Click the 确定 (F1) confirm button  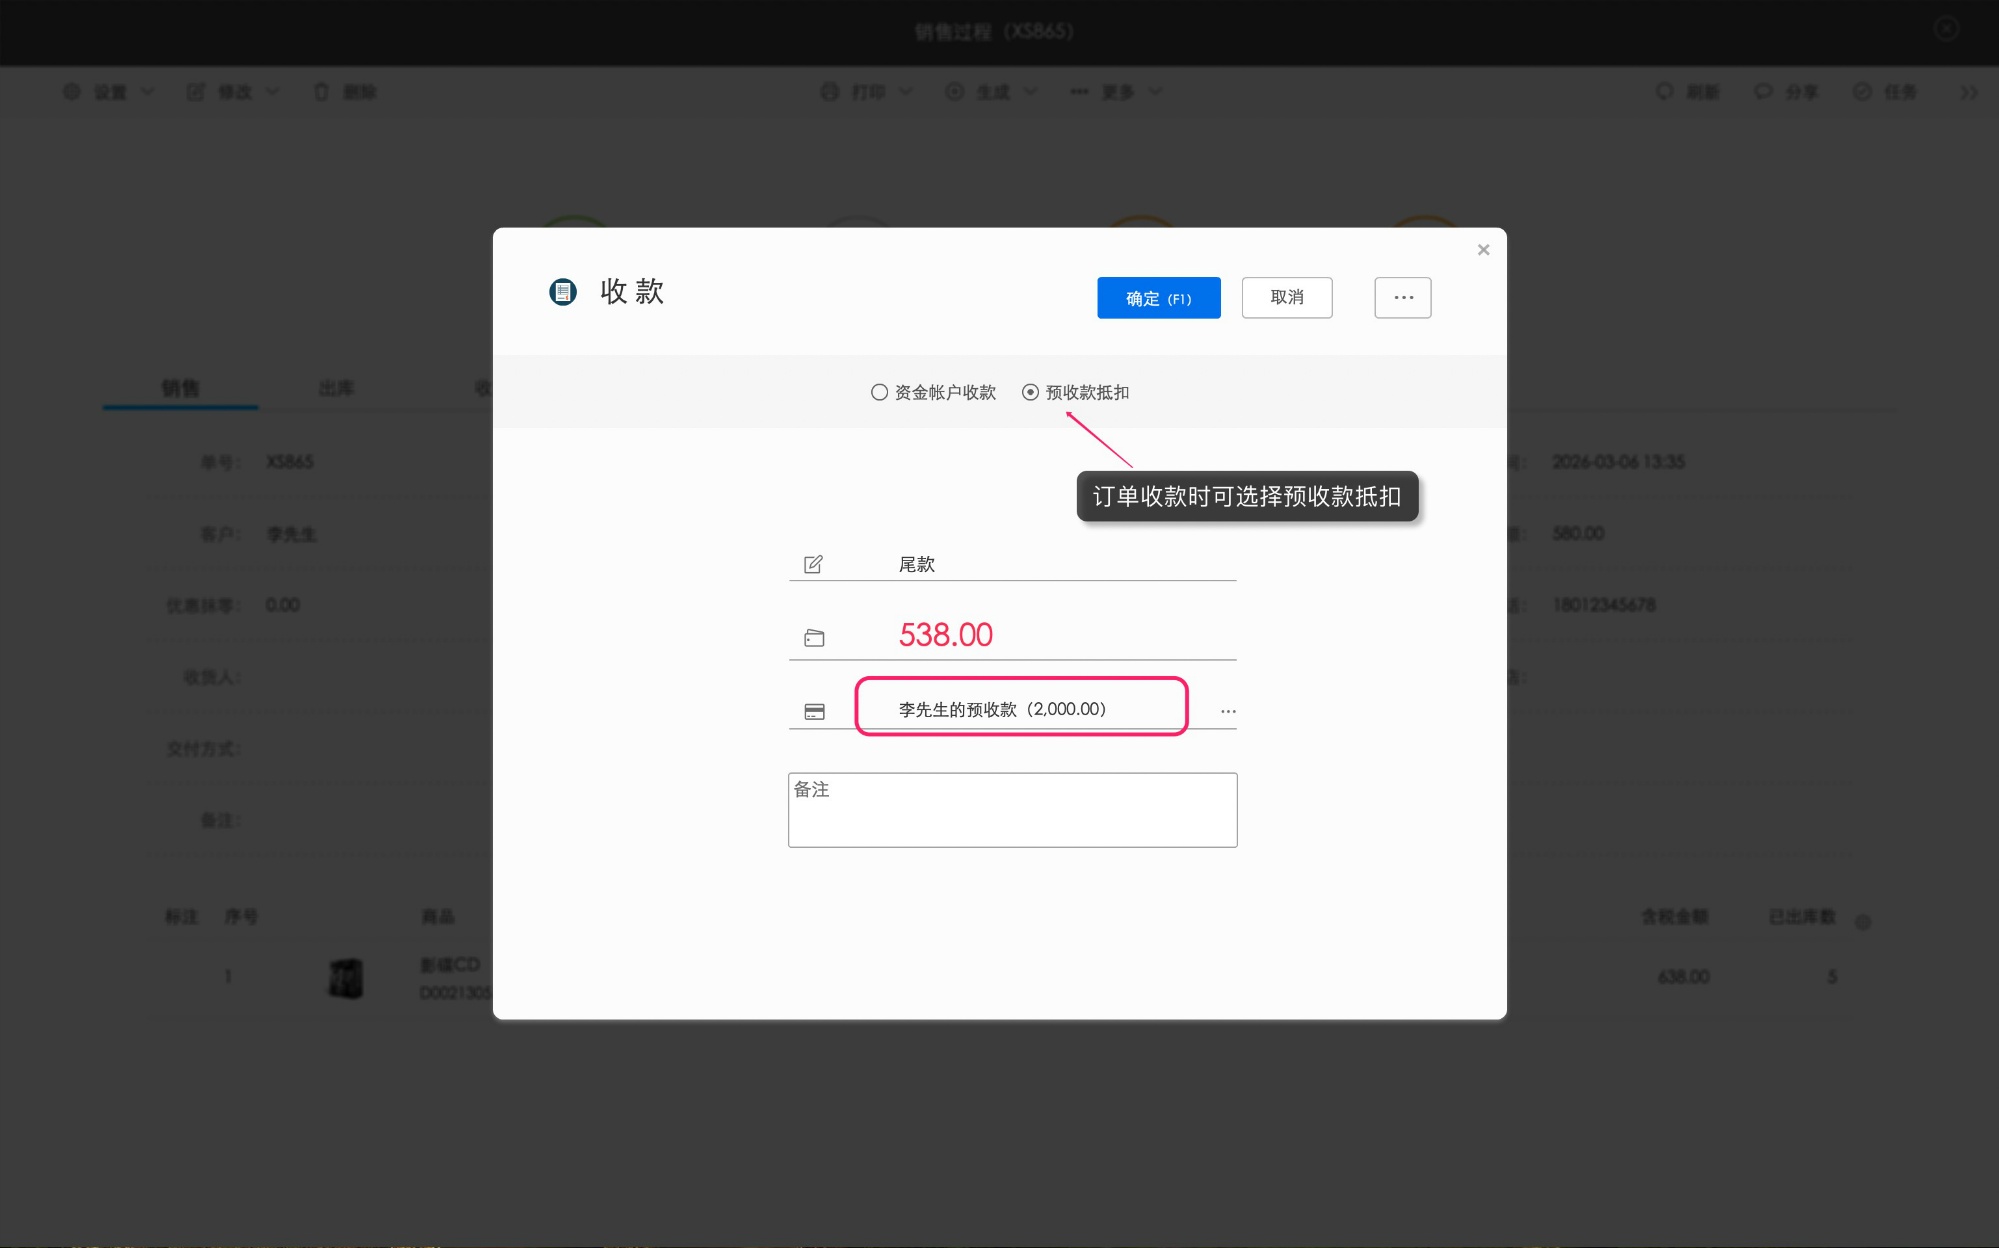tap(1159, 298)
